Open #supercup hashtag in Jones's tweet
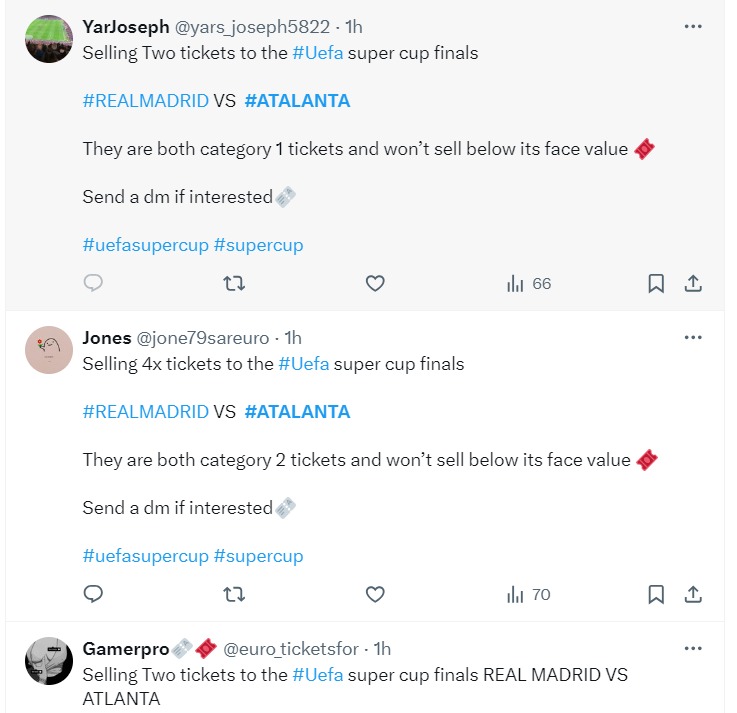 [x=258, y=556]
